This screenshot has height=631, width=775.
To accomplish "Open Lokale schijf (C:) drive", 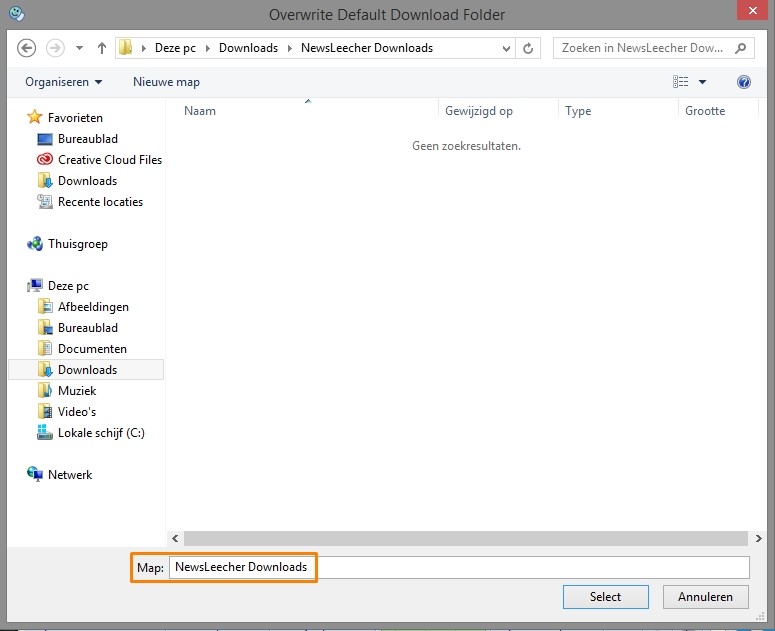I will pos(100,433).
